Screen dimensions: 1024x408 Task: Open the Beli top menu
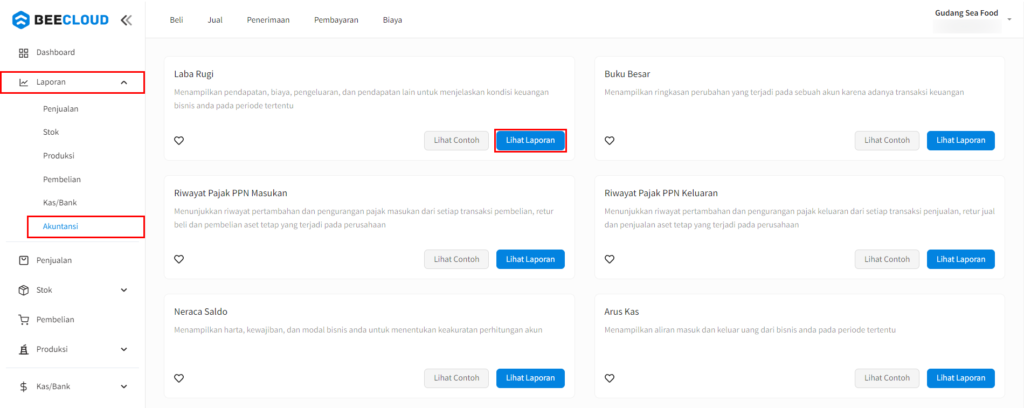tap(176, 20)
